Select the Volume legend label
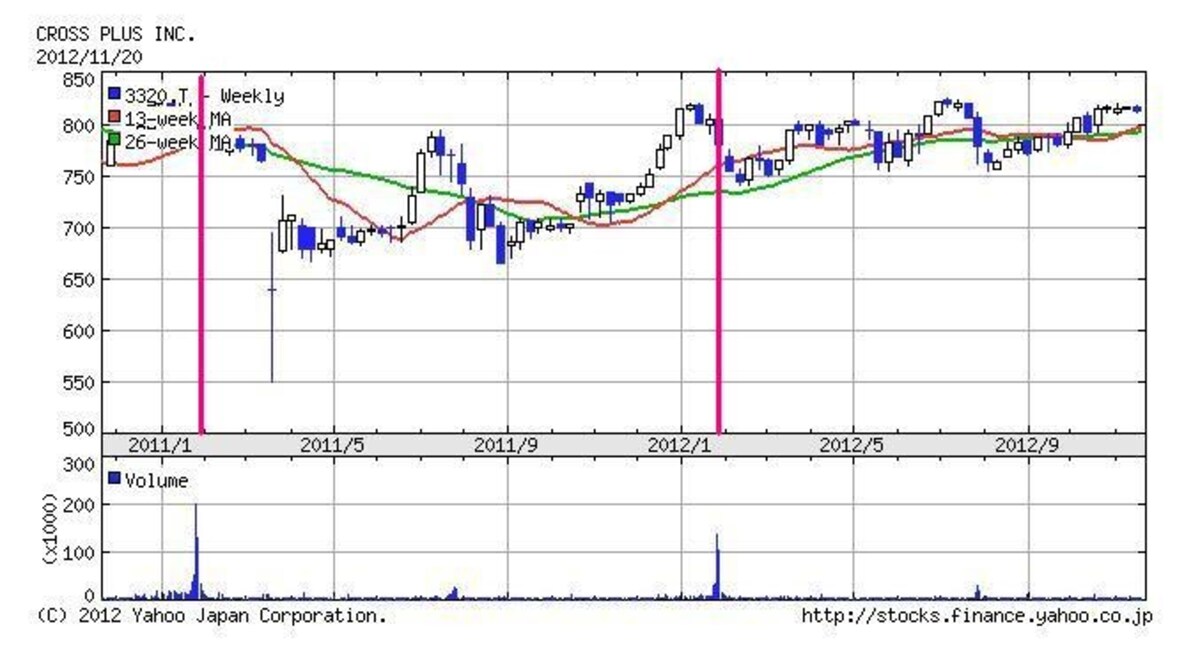 click(156, 480)
